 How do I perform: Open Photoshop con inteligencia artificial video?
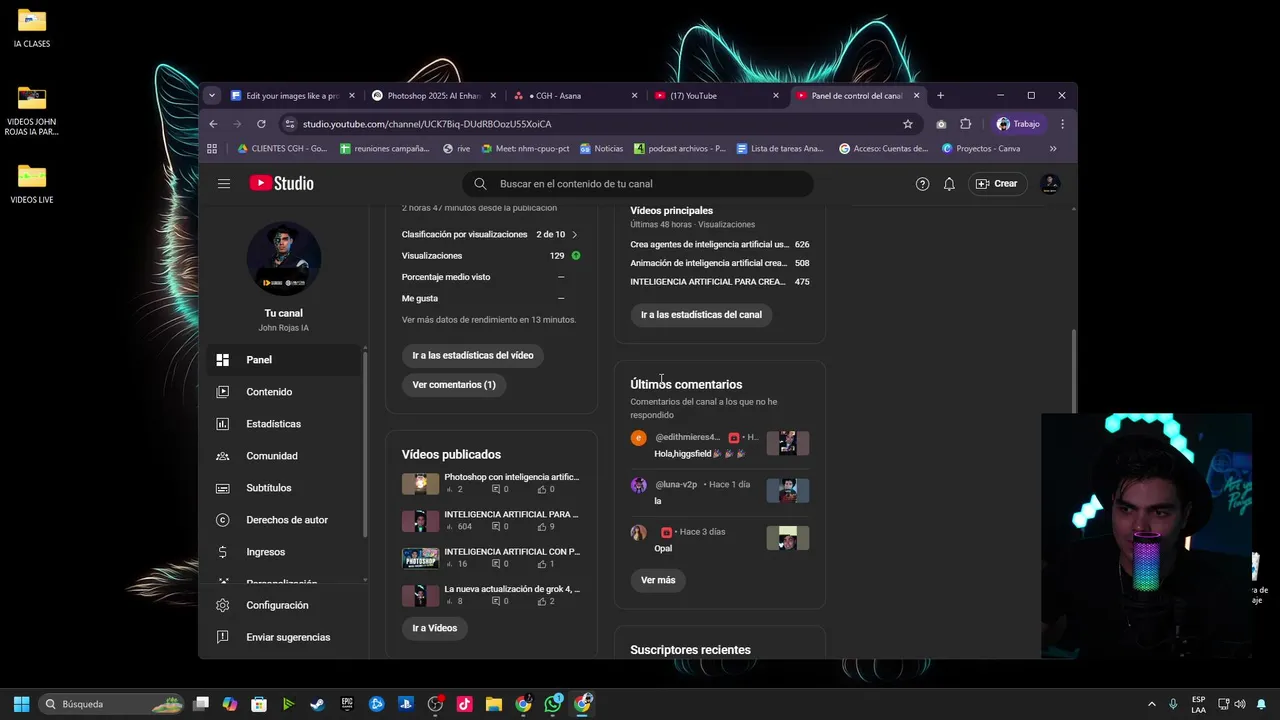(511, 477)
